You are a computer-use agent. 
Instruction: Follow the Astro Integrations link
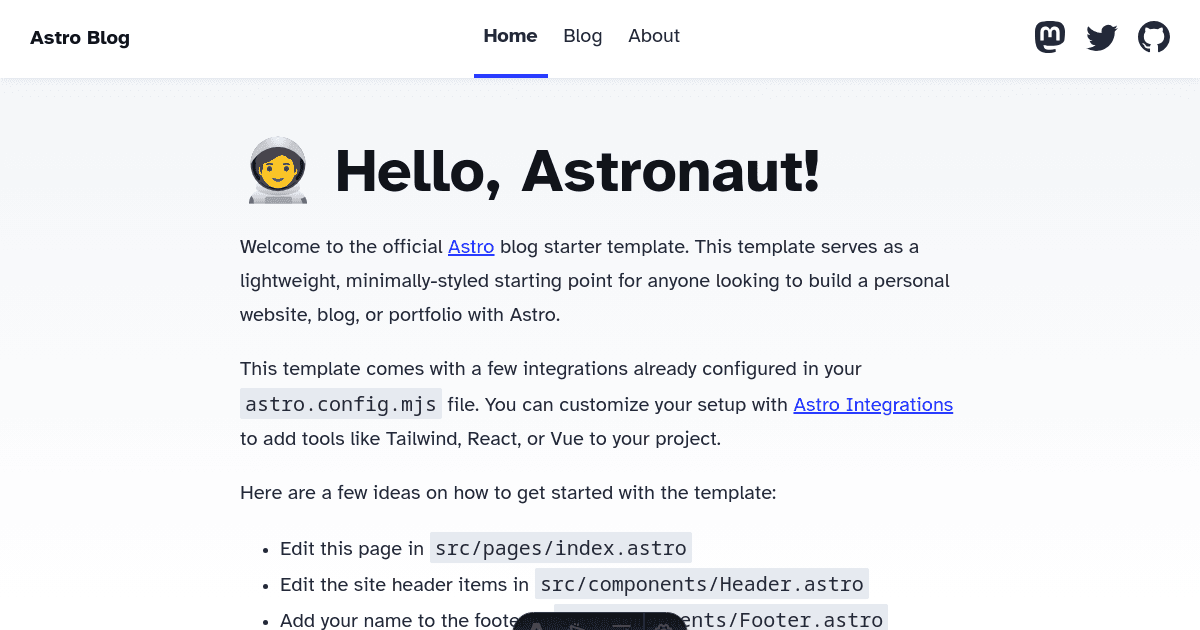click(x=873, y=405)
